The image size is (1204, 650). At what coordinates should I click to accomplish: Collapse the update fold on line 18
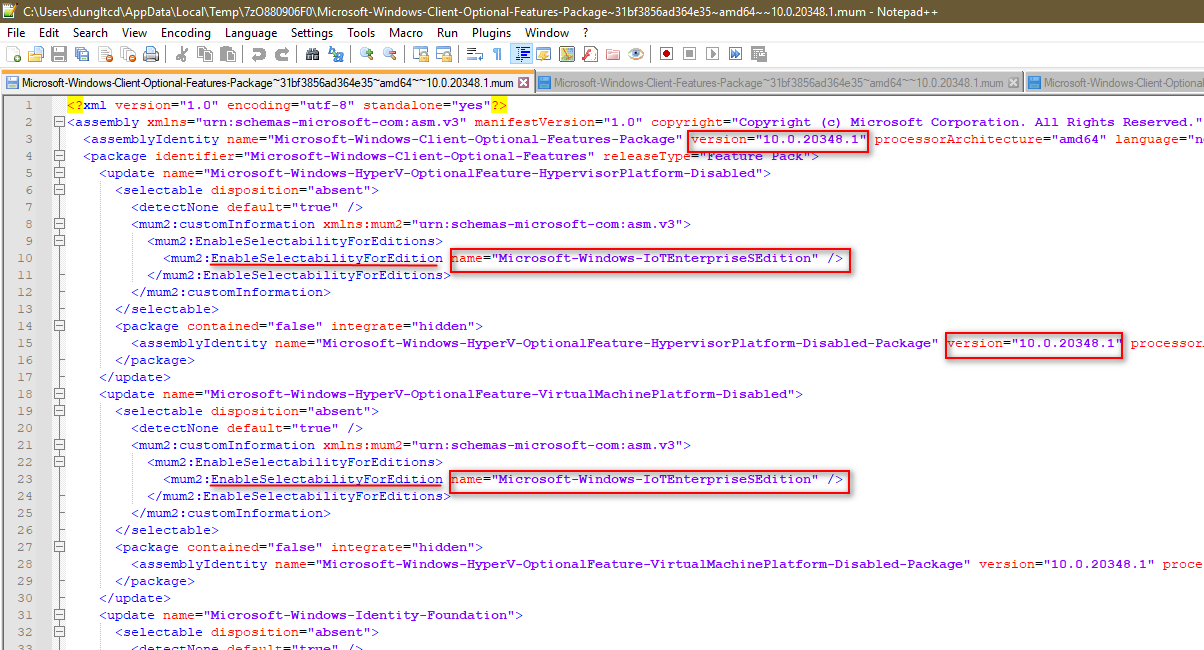tap(60, 394)
